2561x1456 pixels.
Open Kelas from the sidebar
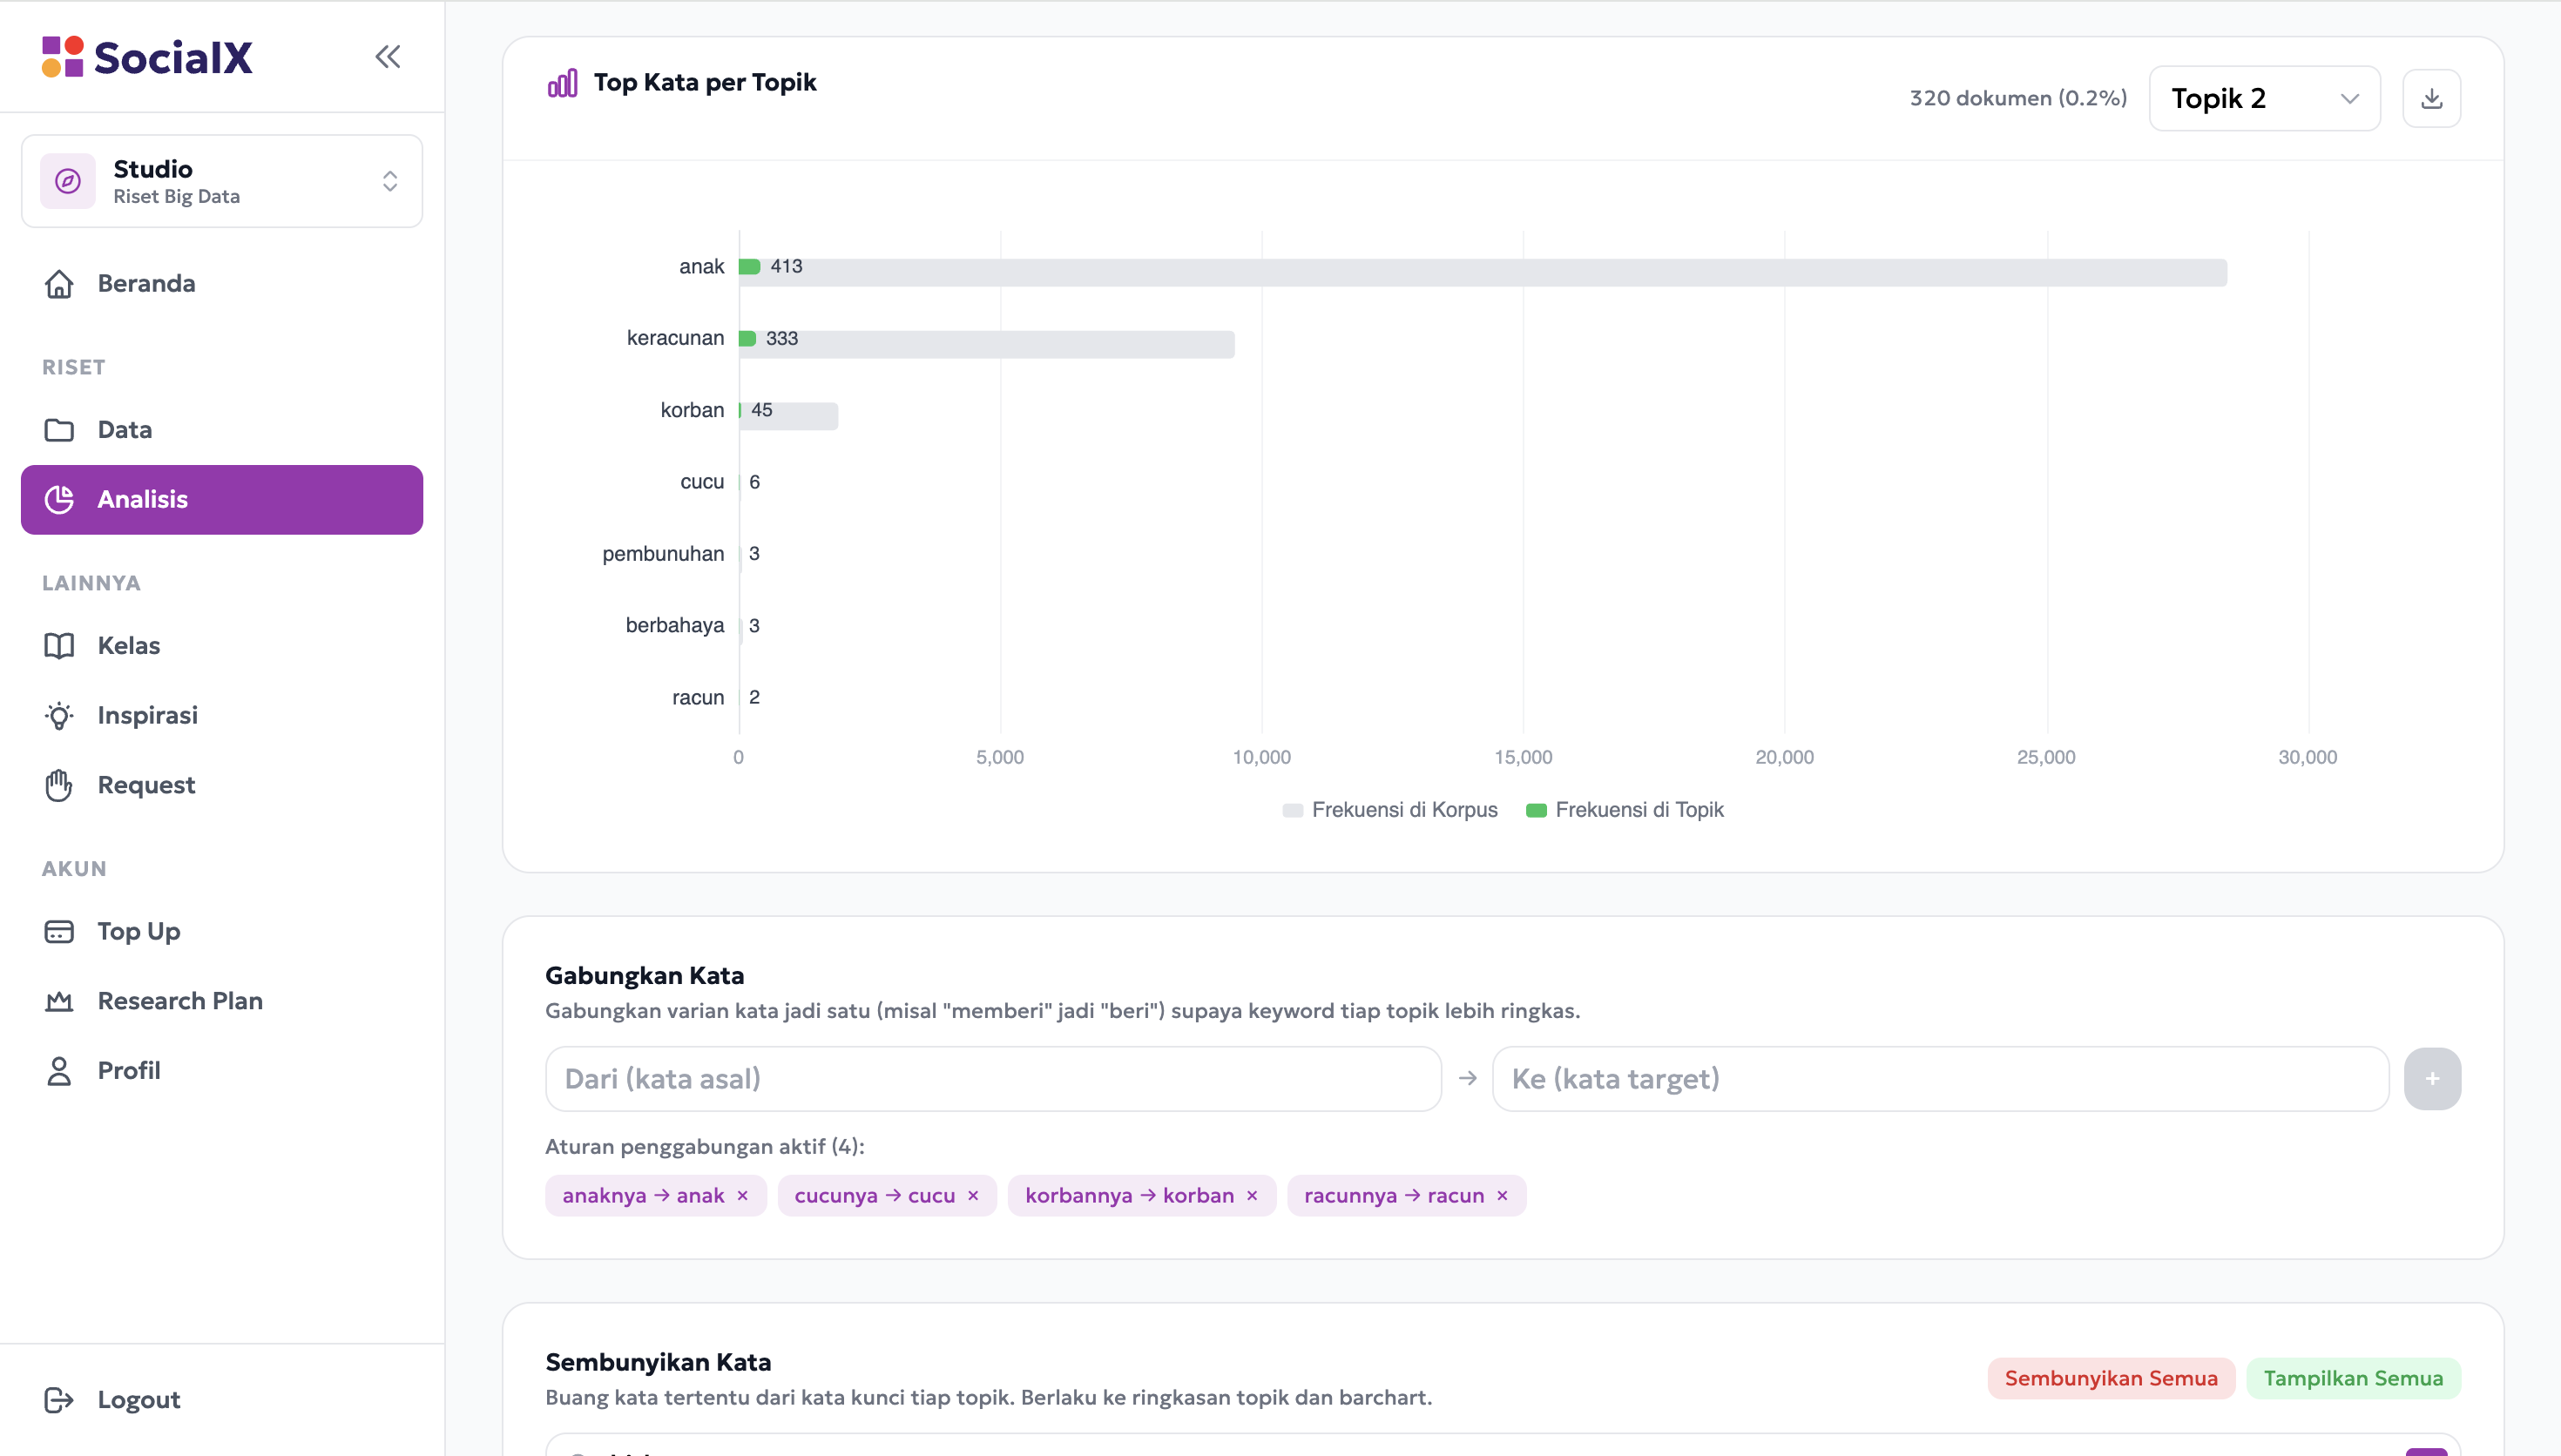(222, 646)
